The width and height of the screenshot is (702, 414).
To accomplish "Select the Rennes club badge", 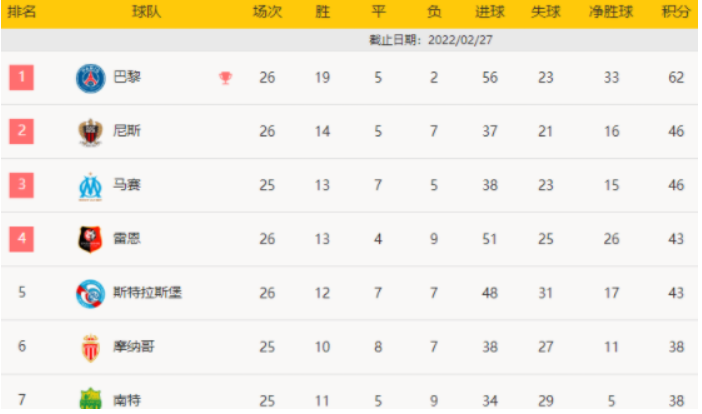I will pyautogui.click(x=90, y=239).
